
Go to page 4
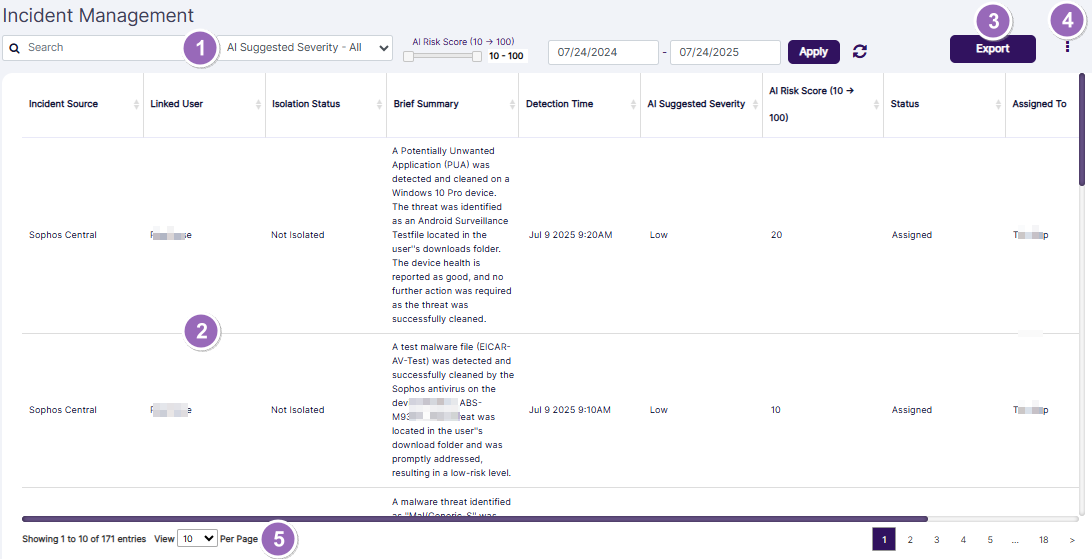click(x=963, y=540)
